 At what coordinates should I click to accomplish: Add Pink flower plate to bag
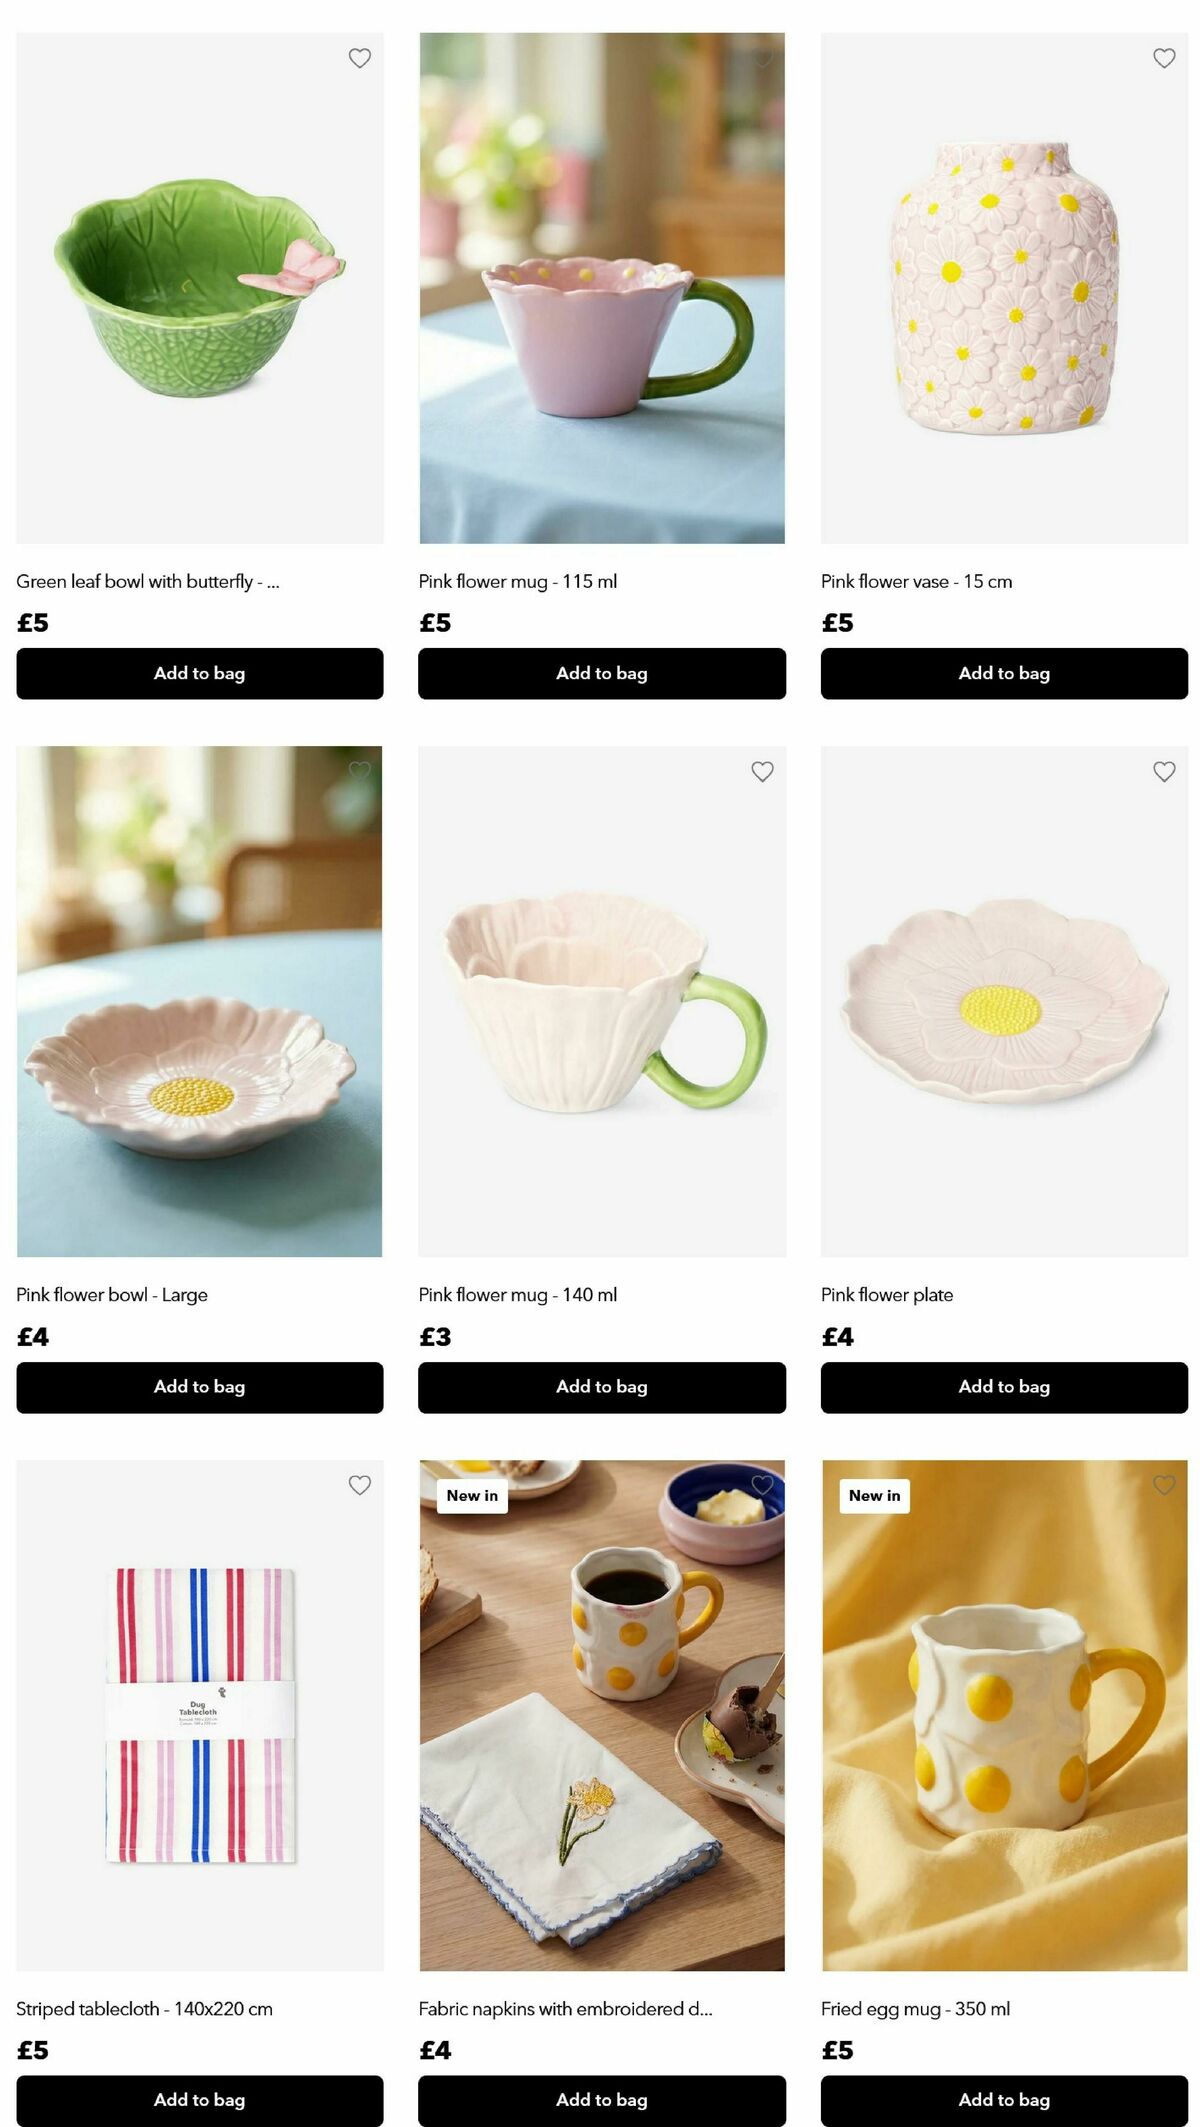pyautogui.click(x=1004, y=1387)
